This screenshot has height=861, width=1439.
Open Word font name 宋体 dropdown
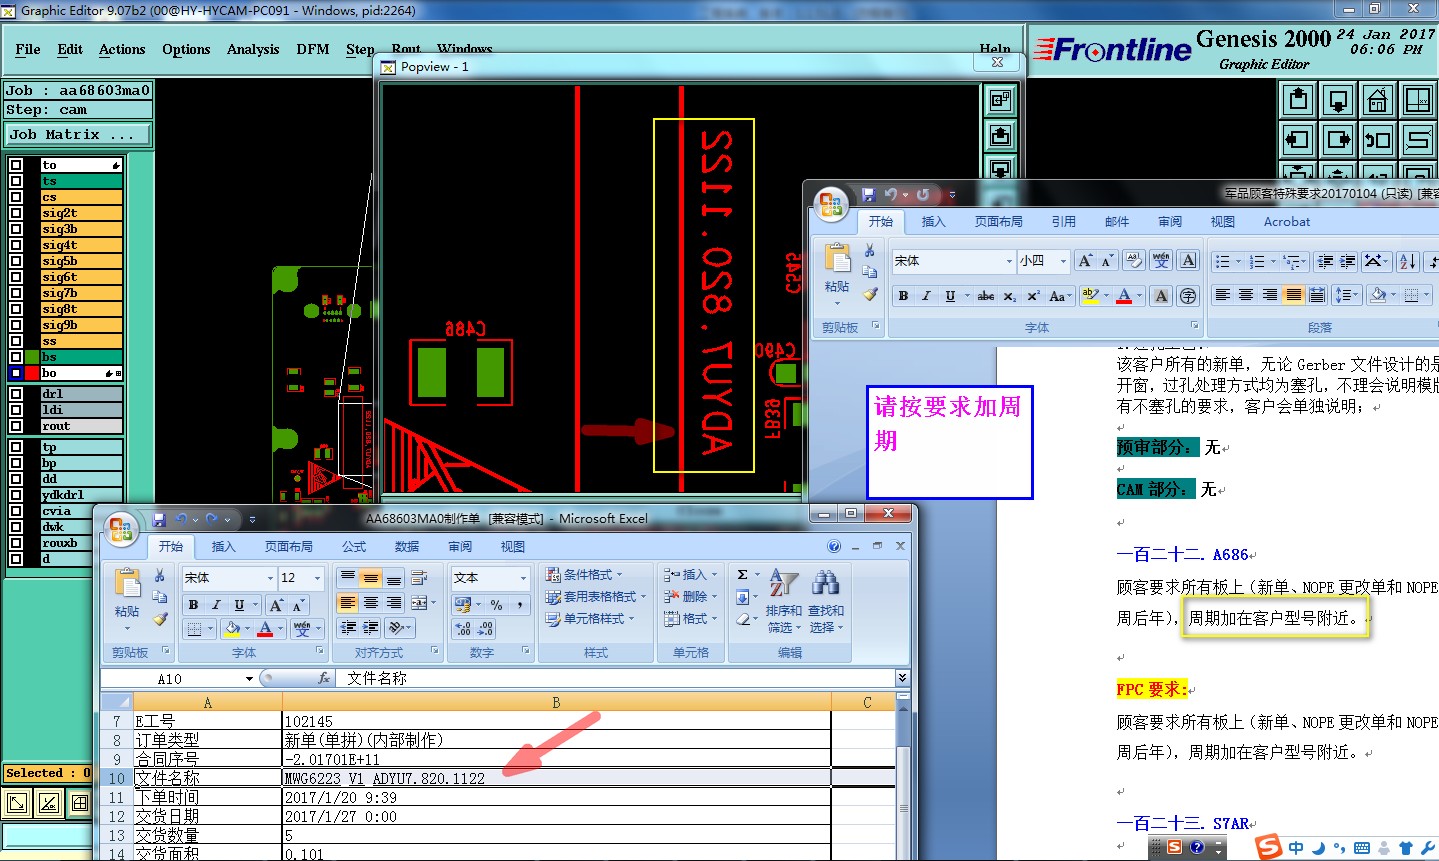coord(1009,261)
